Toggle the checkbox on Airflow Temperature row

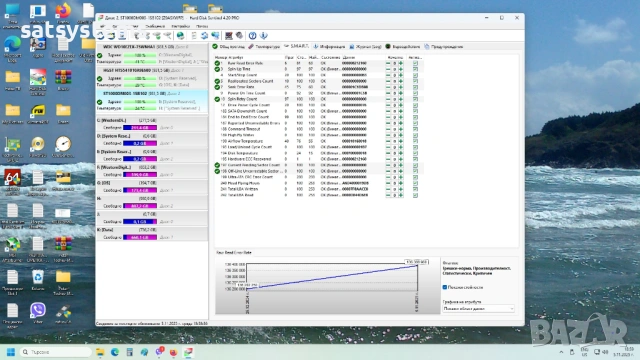tap(415, 141)
